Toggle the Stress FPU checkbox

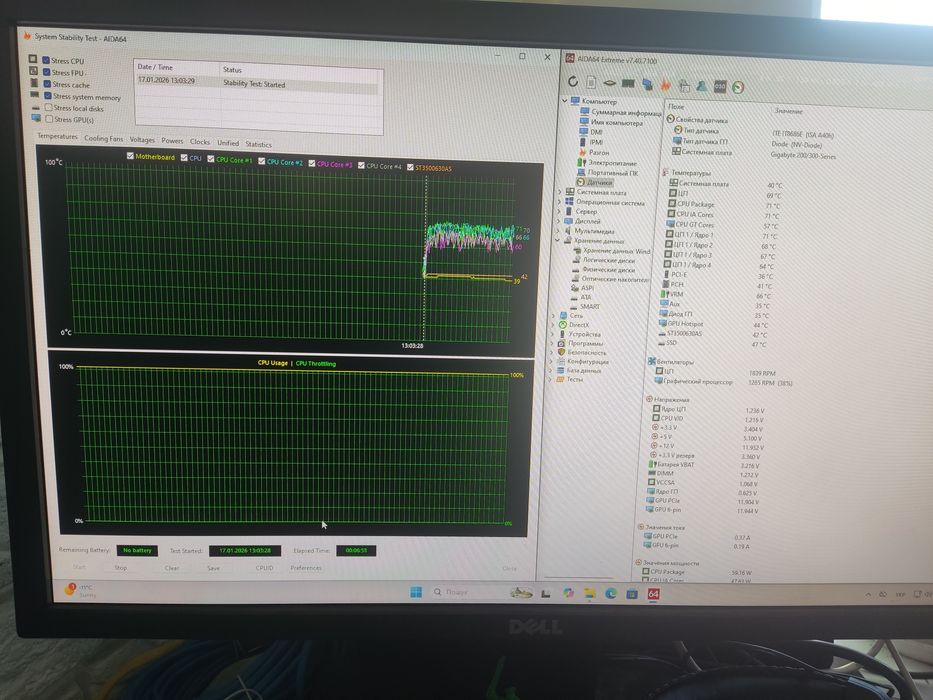pyautogui.click(x=46, y=72)
